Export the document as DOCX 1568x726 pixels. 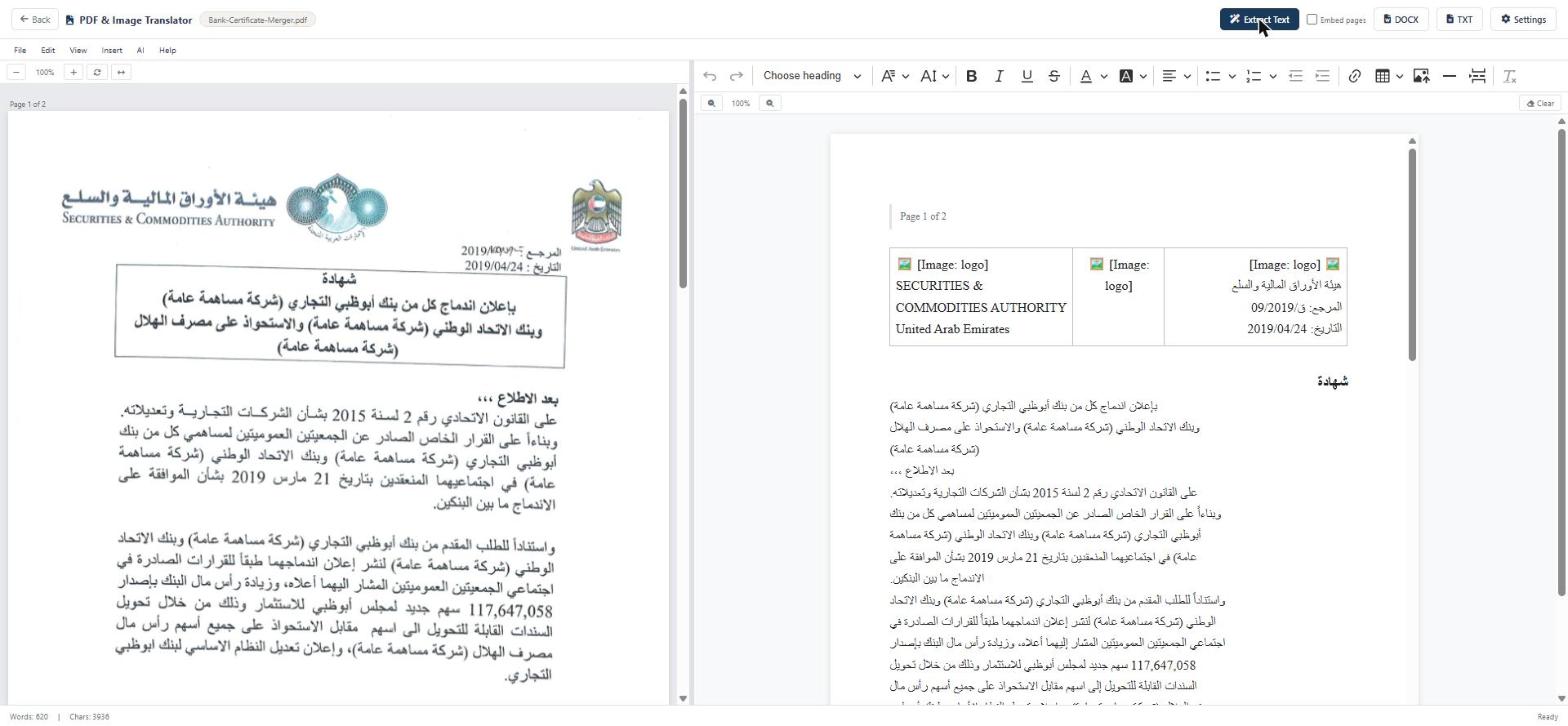coord(1400,19)
